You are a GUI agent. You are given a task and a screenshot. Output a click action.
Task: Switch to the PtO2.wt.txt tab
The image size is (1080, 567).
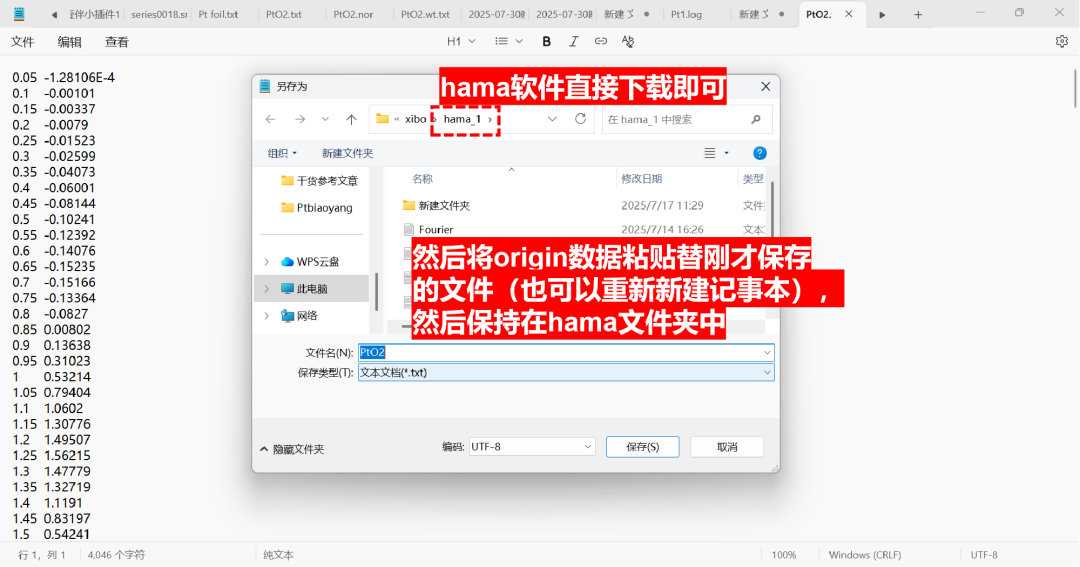pos(425,14)
